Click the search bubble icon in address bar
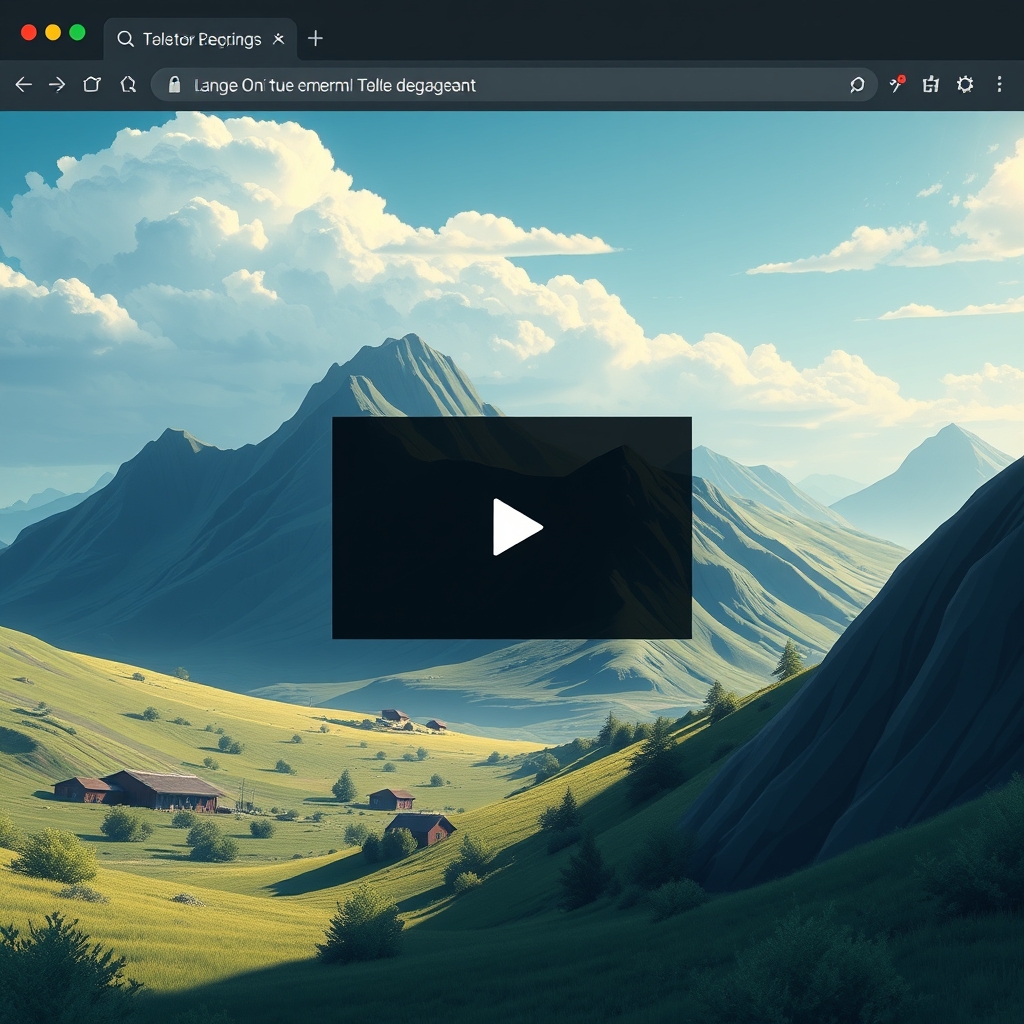Viewport: 1024px width, 1024px height. 857,85
